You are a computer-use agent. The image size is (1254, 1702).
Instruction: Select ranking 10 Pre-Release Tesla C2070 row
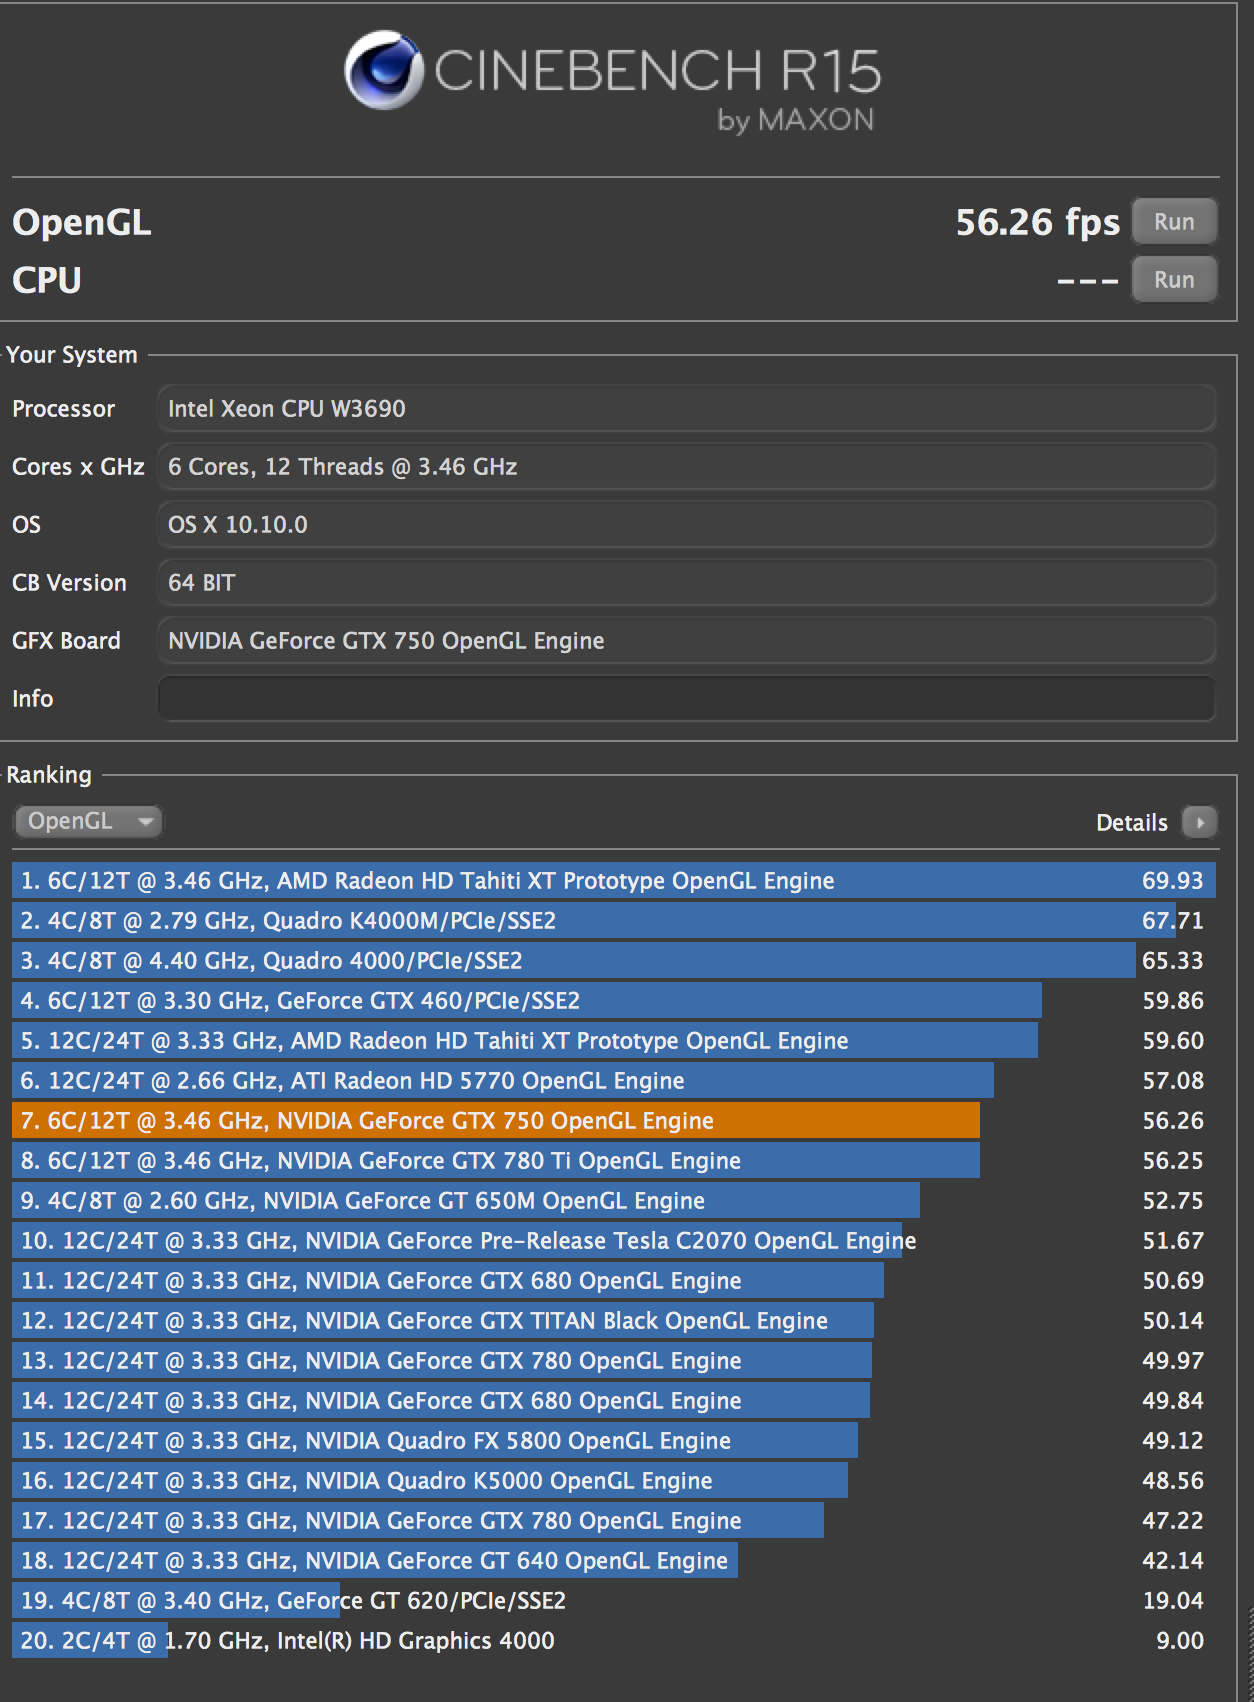tap(614, 1240)
